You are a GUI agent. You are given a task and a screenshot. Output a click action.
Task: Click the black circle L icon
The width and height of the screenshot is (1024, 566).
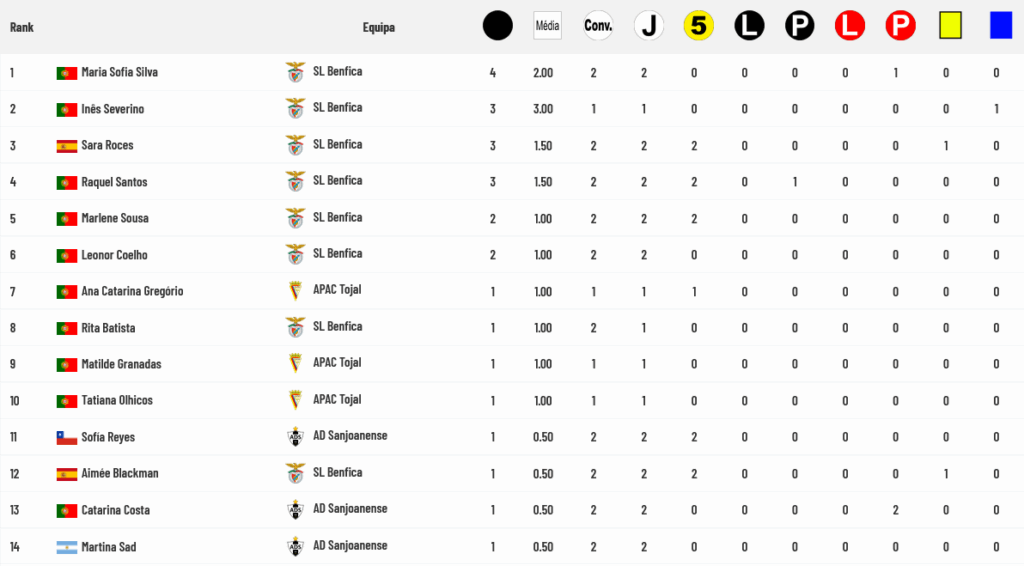749,26
